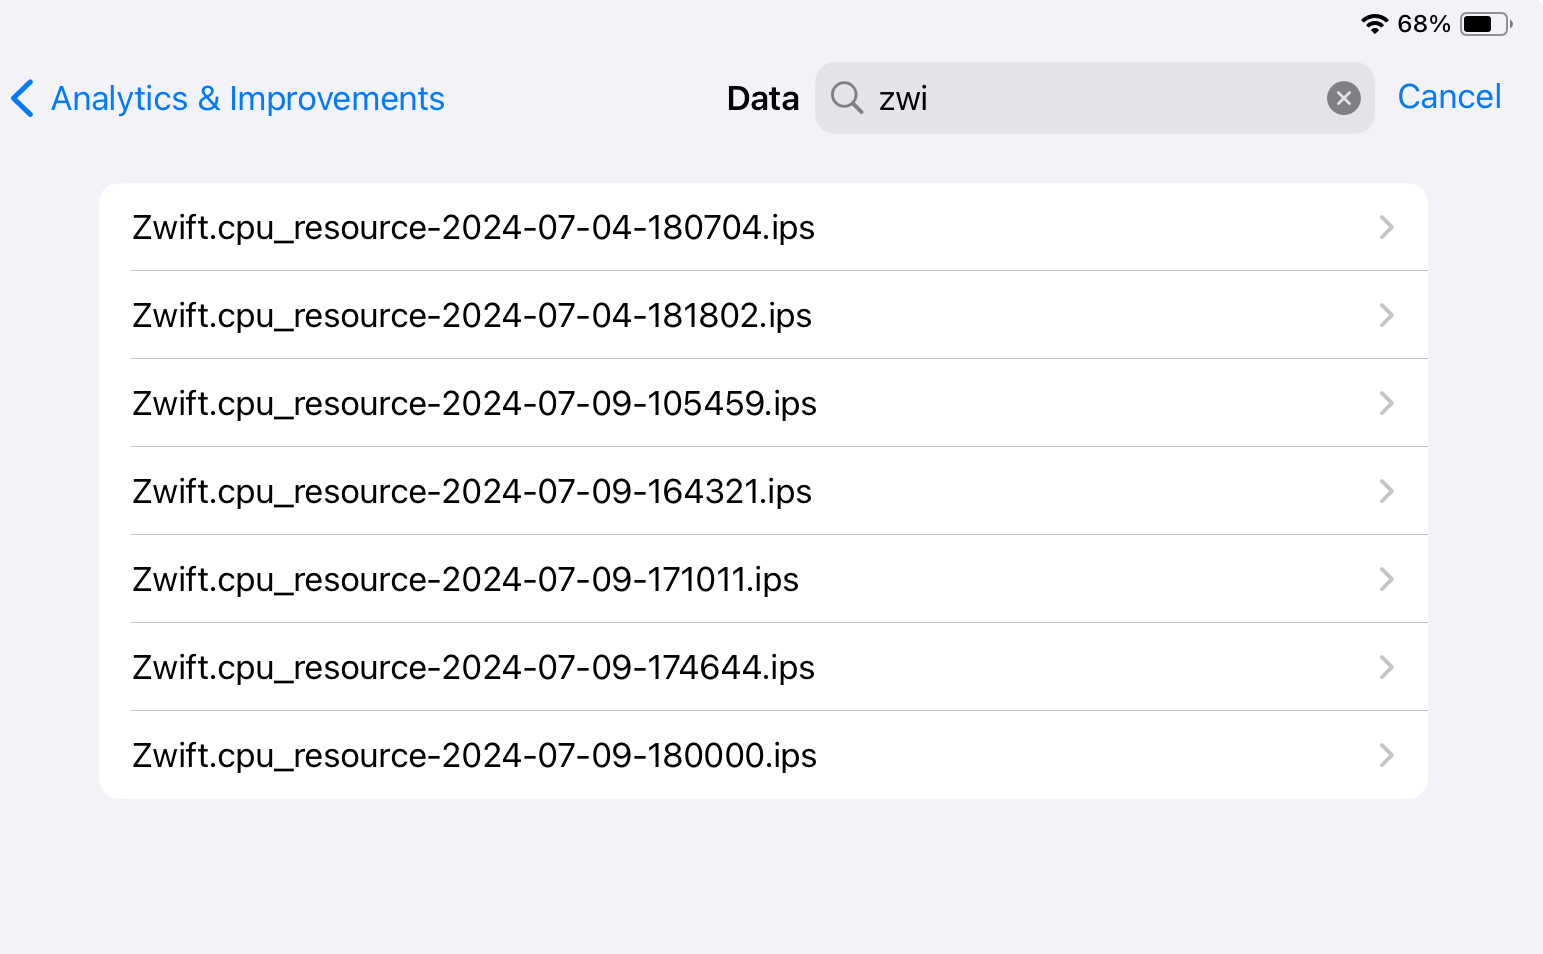1543x954 pixels.
Task: Click disclosure chevron of the 164321.ips row
Action: point(1386,492)
